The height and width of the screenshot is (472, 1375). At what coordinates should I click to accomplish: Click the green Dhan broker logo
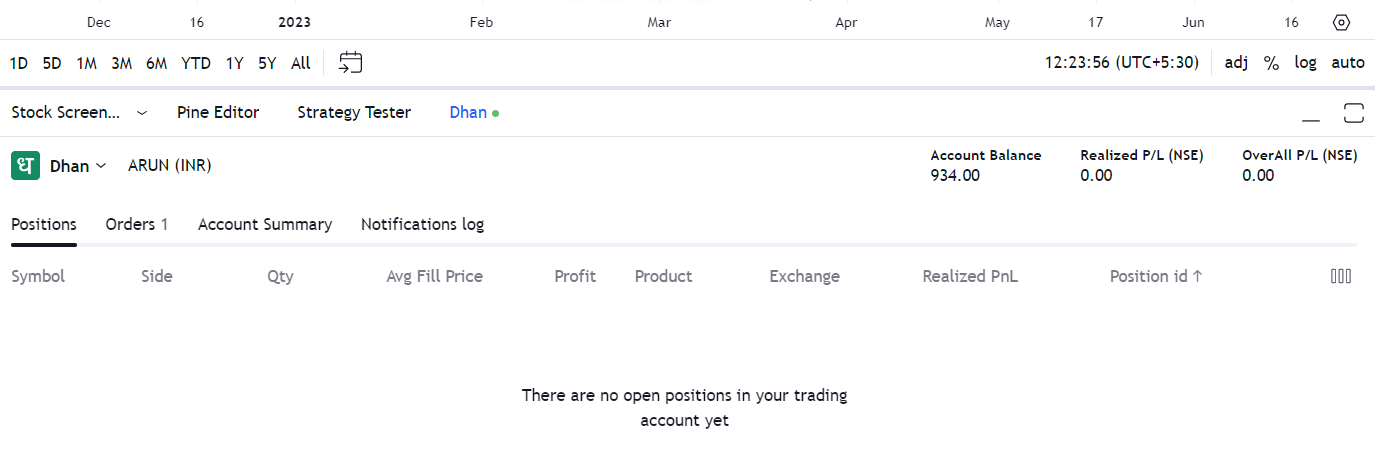(x=25, y=165)
